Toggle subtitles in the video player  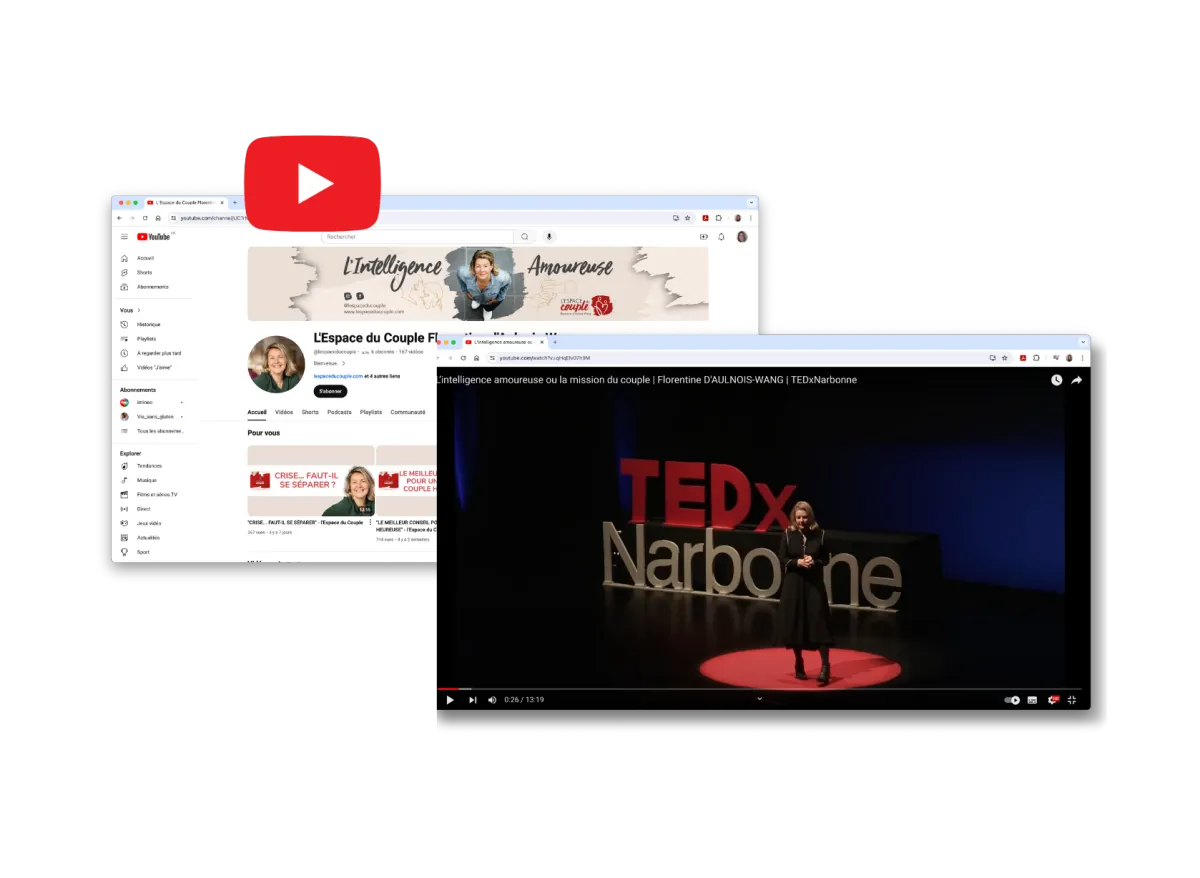coord(1032,700)
